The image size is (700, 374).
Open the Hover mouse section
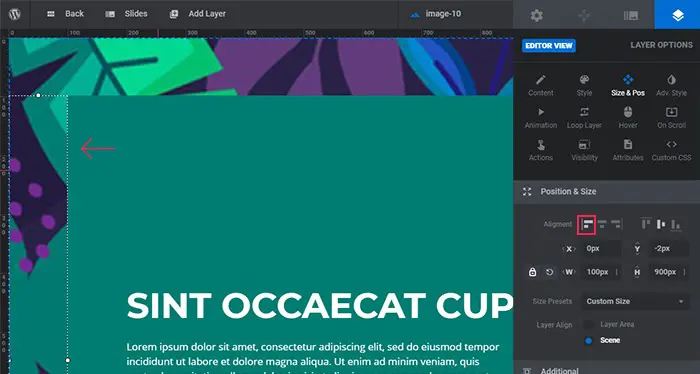pos(628,118)
